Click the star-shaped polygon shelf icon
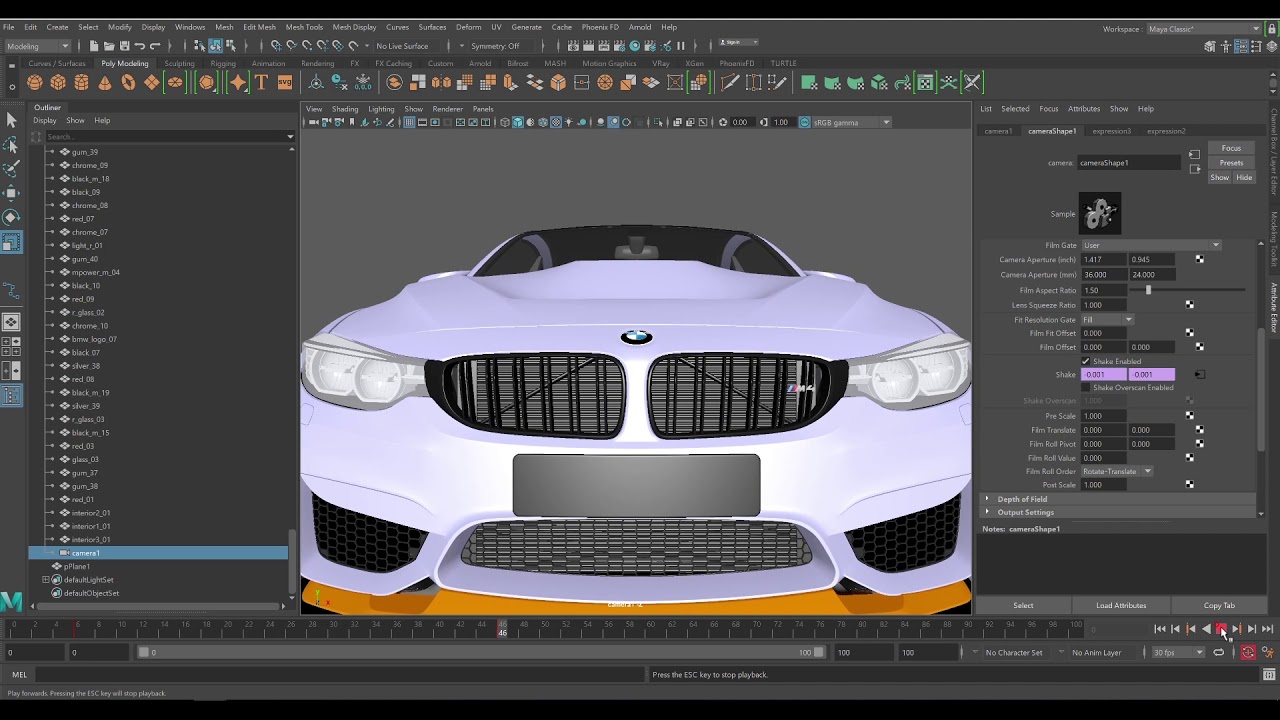Screen dimensions: 1280x720 (238, 83)
